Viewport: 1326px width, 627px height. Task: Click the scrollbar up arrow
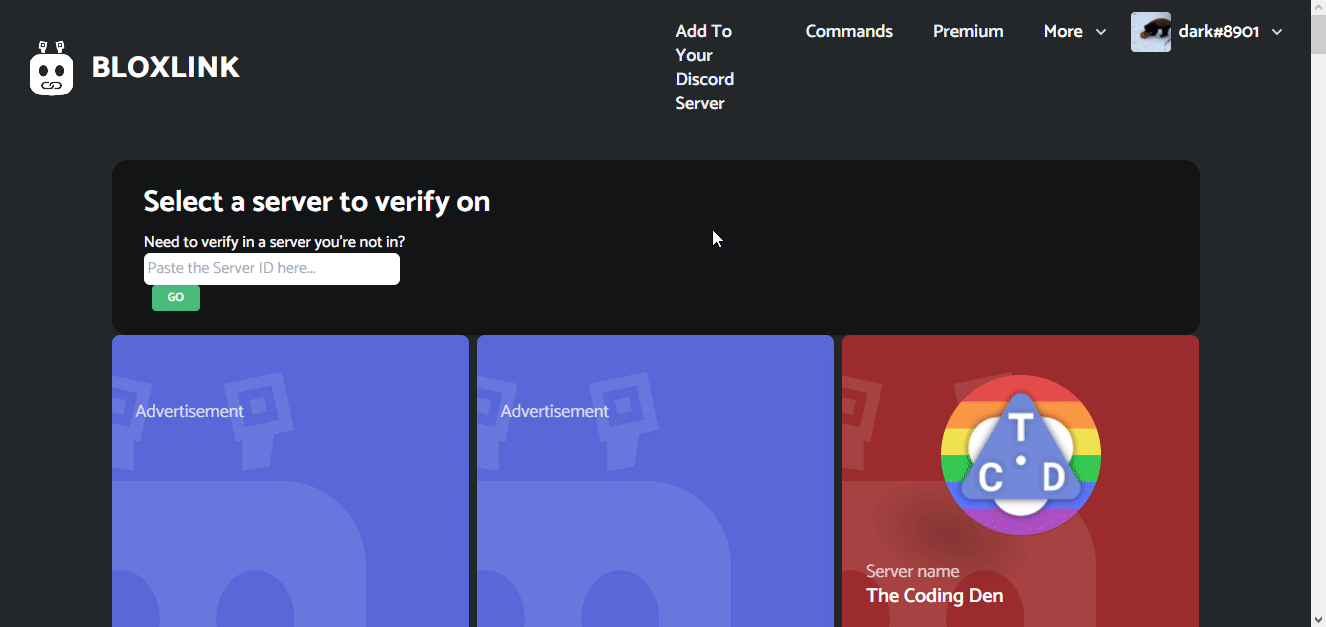1318,8
